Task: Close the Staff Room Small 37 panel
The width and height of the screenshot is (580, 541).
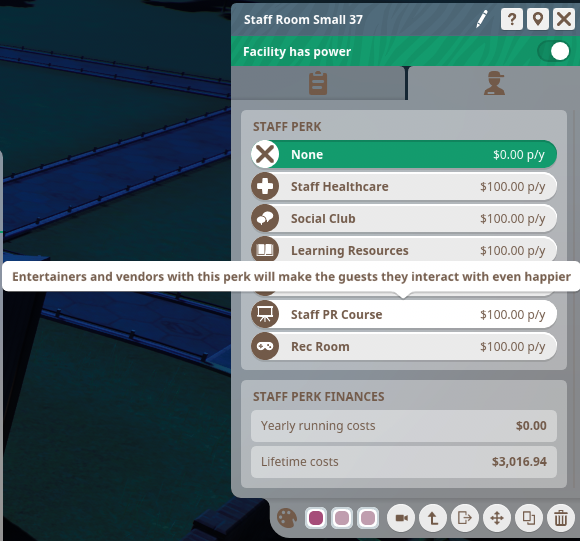Action: (x=564, y=19)
